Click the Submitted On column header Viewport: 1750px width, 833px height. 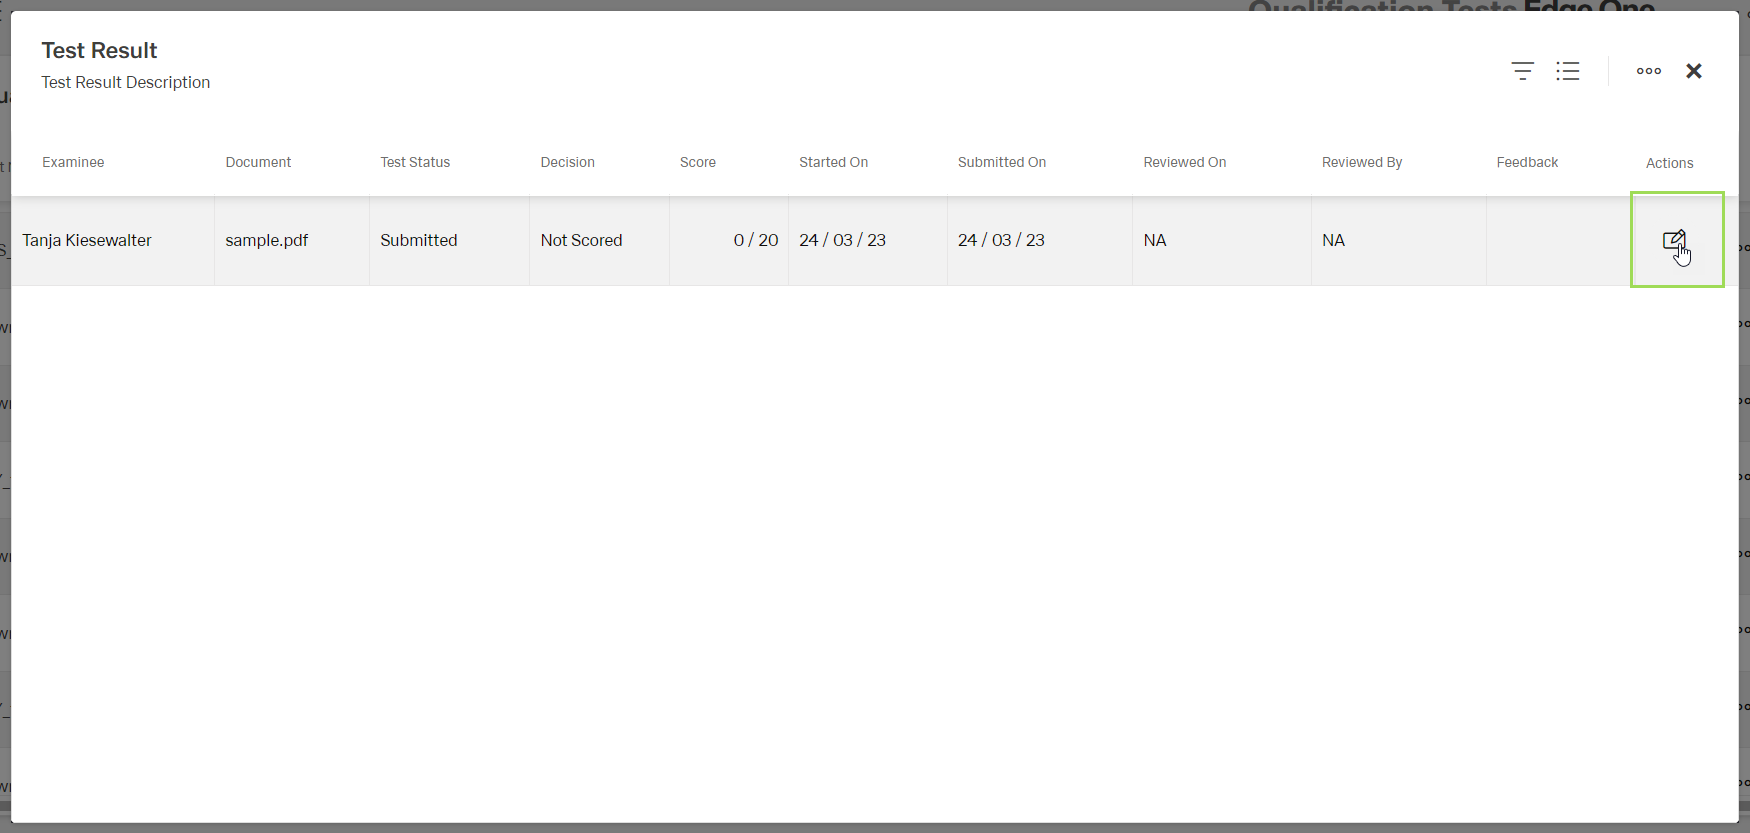(x=1001, y=162)
